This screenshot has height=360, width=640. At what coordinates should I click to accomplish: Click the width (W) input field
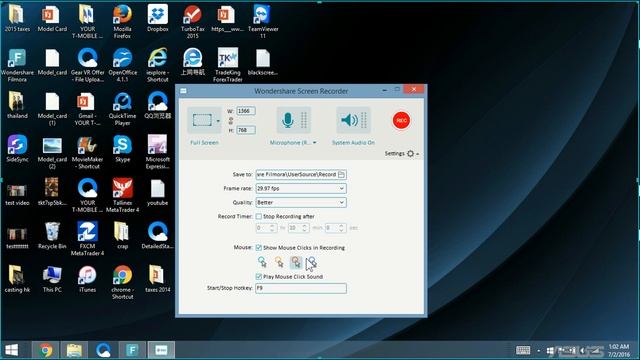click(x=246, y=111)
